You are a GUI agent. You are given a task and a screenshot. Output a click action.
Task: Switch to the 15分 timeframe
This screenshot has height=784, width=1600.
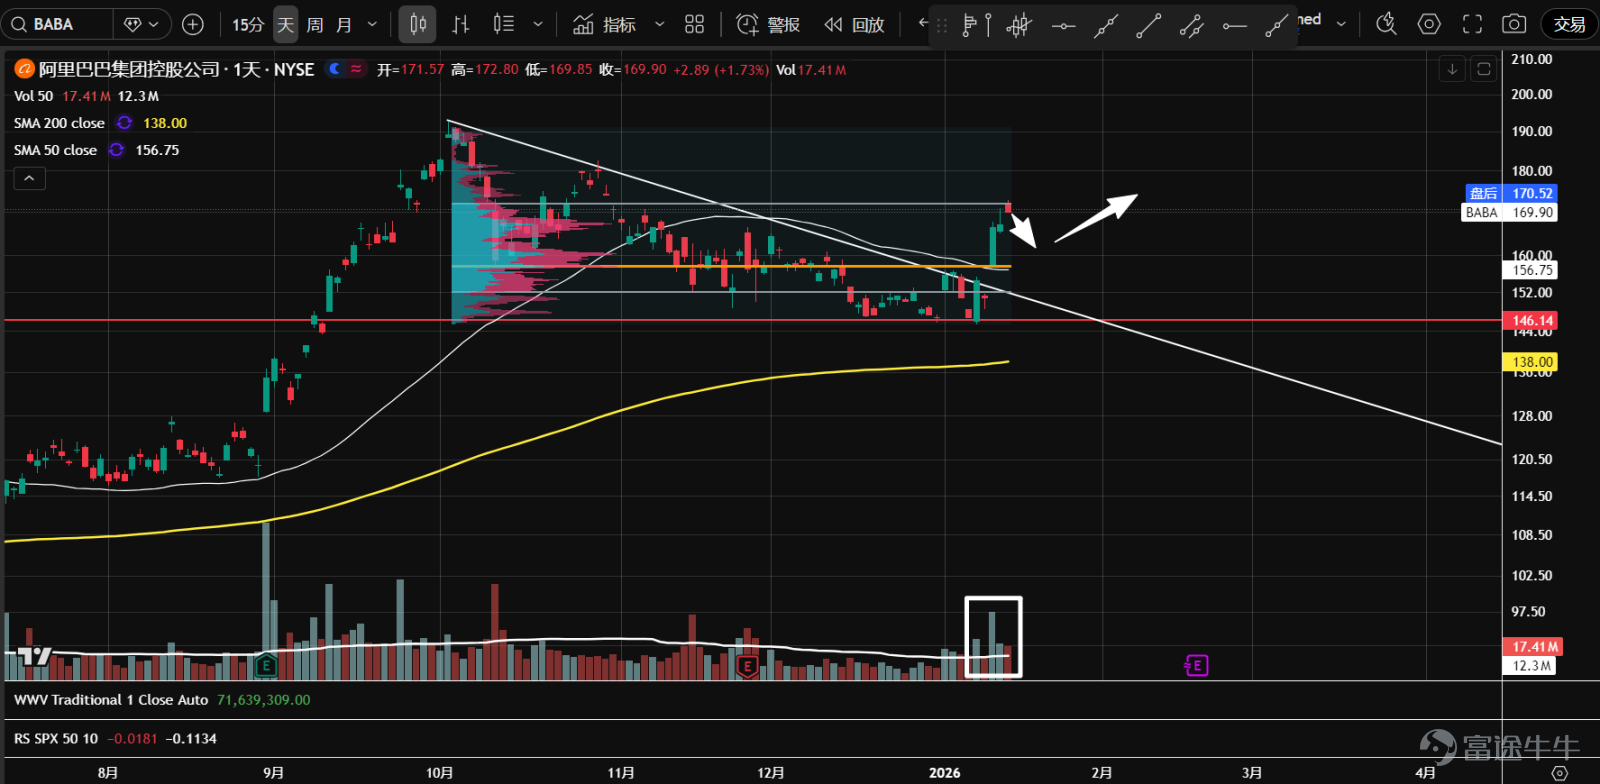pos(247,24)
